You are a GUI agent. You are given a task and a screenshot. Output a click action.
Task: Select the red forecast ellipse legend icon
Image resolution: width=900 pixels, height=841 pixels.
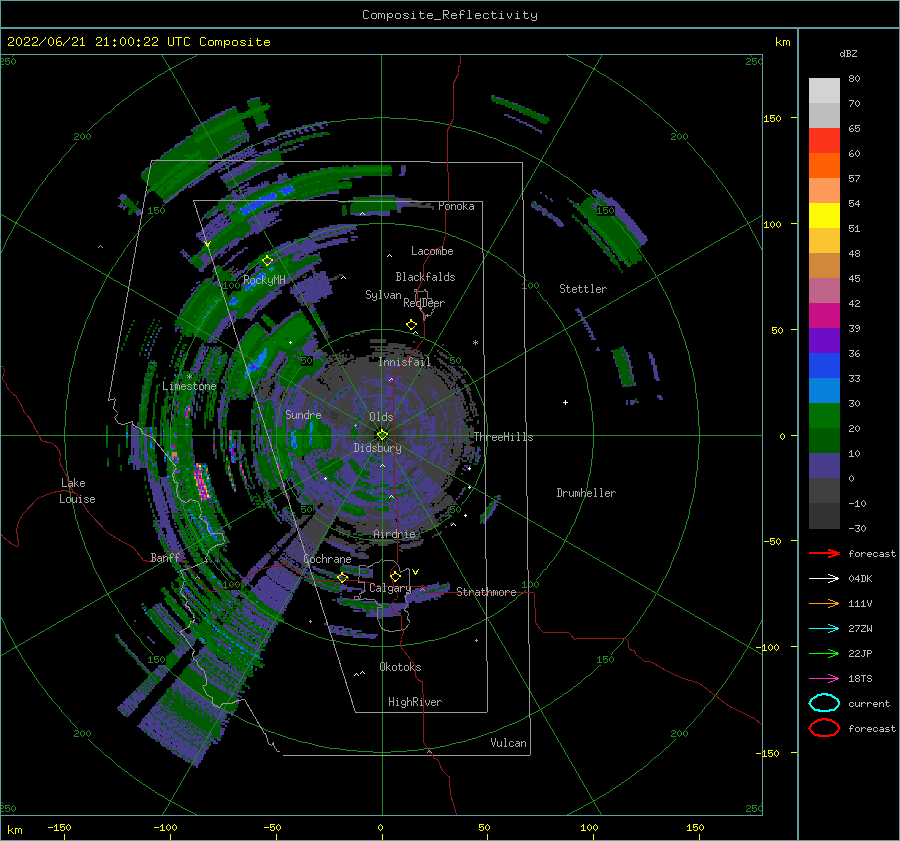824,728
